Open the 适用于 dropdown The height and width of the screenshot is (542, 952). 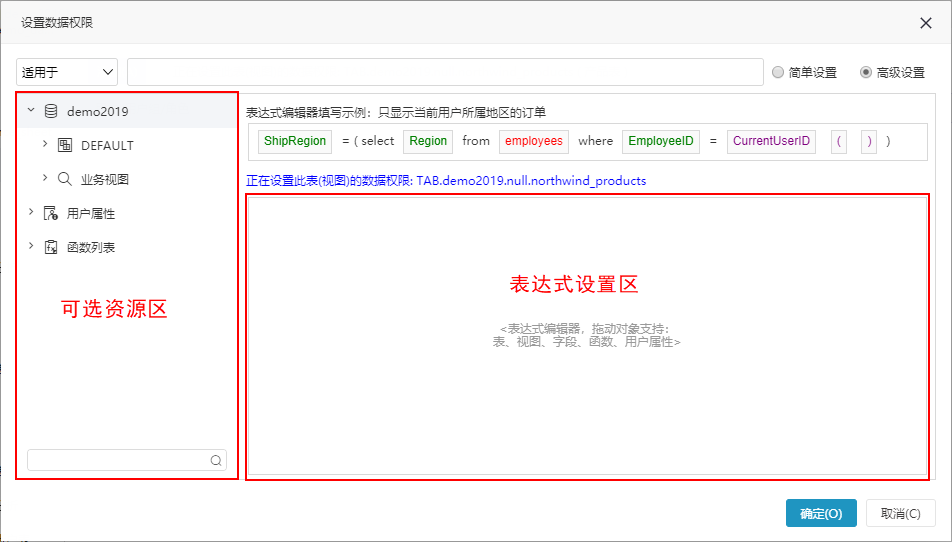point(67,72)
